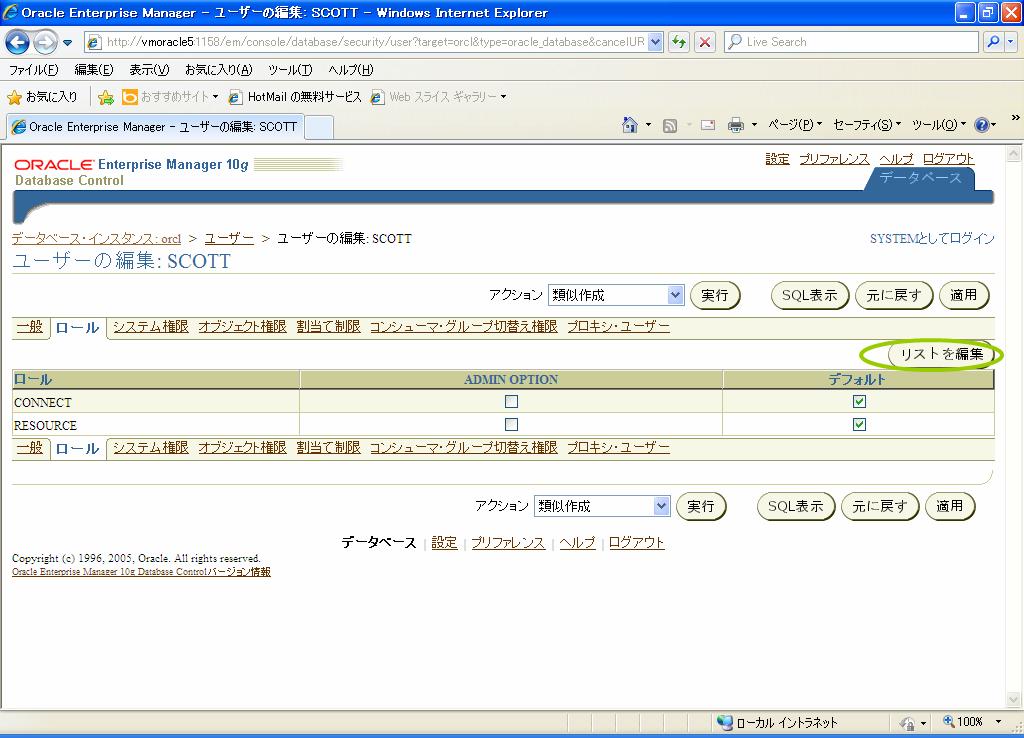Switch to the システム権限 tab
Image resolution: width=1024 pixels, height=738 pixels.
click(150, 327)
